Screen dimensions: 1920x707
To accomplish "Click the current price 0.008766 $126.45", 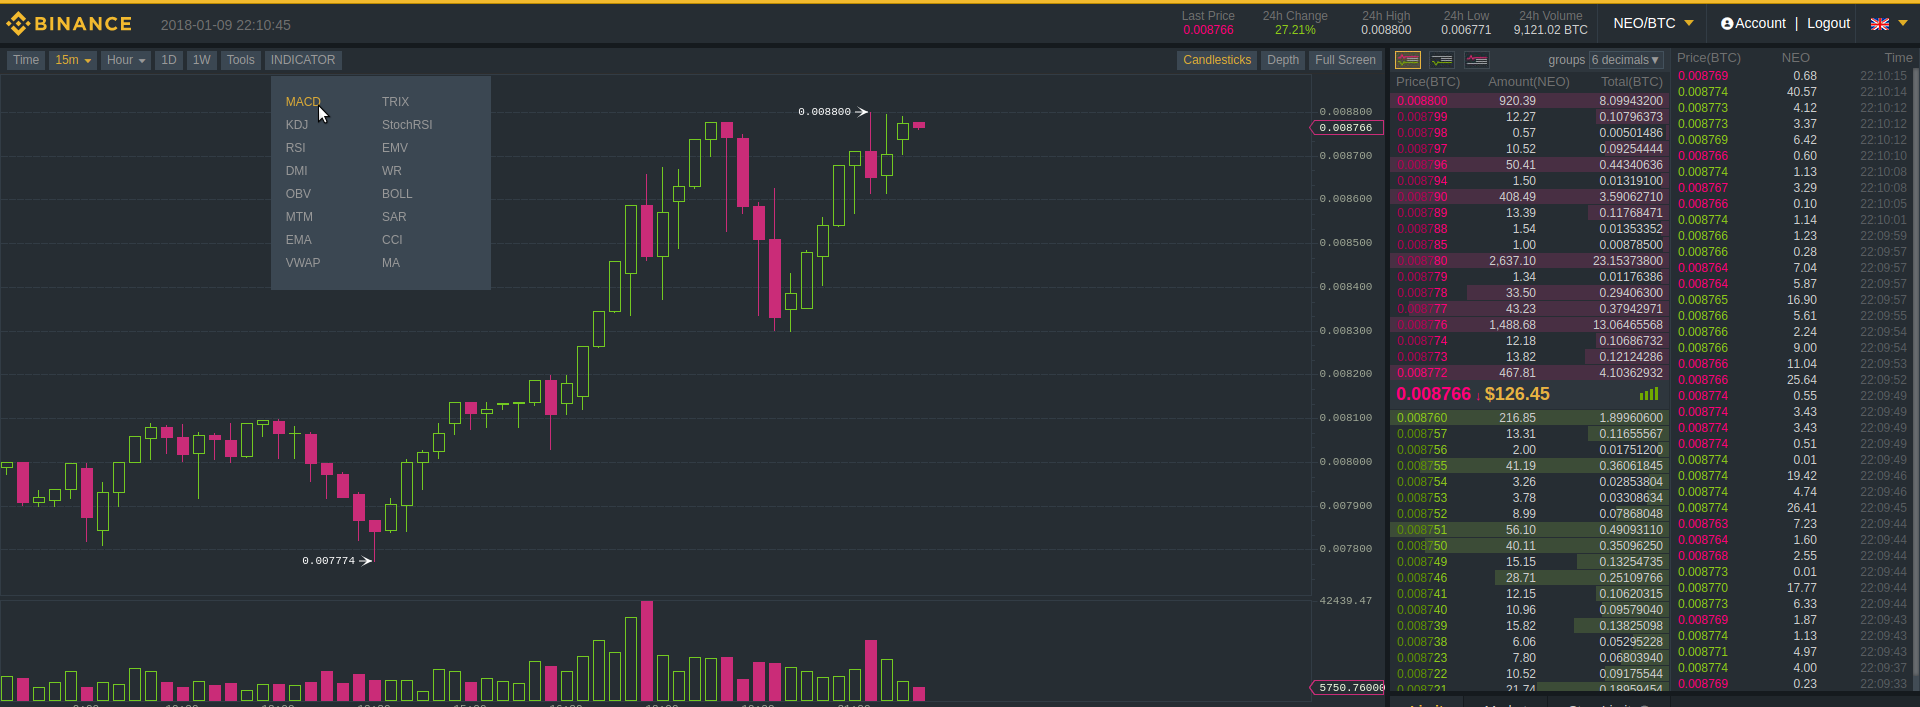I will 1473,394.
